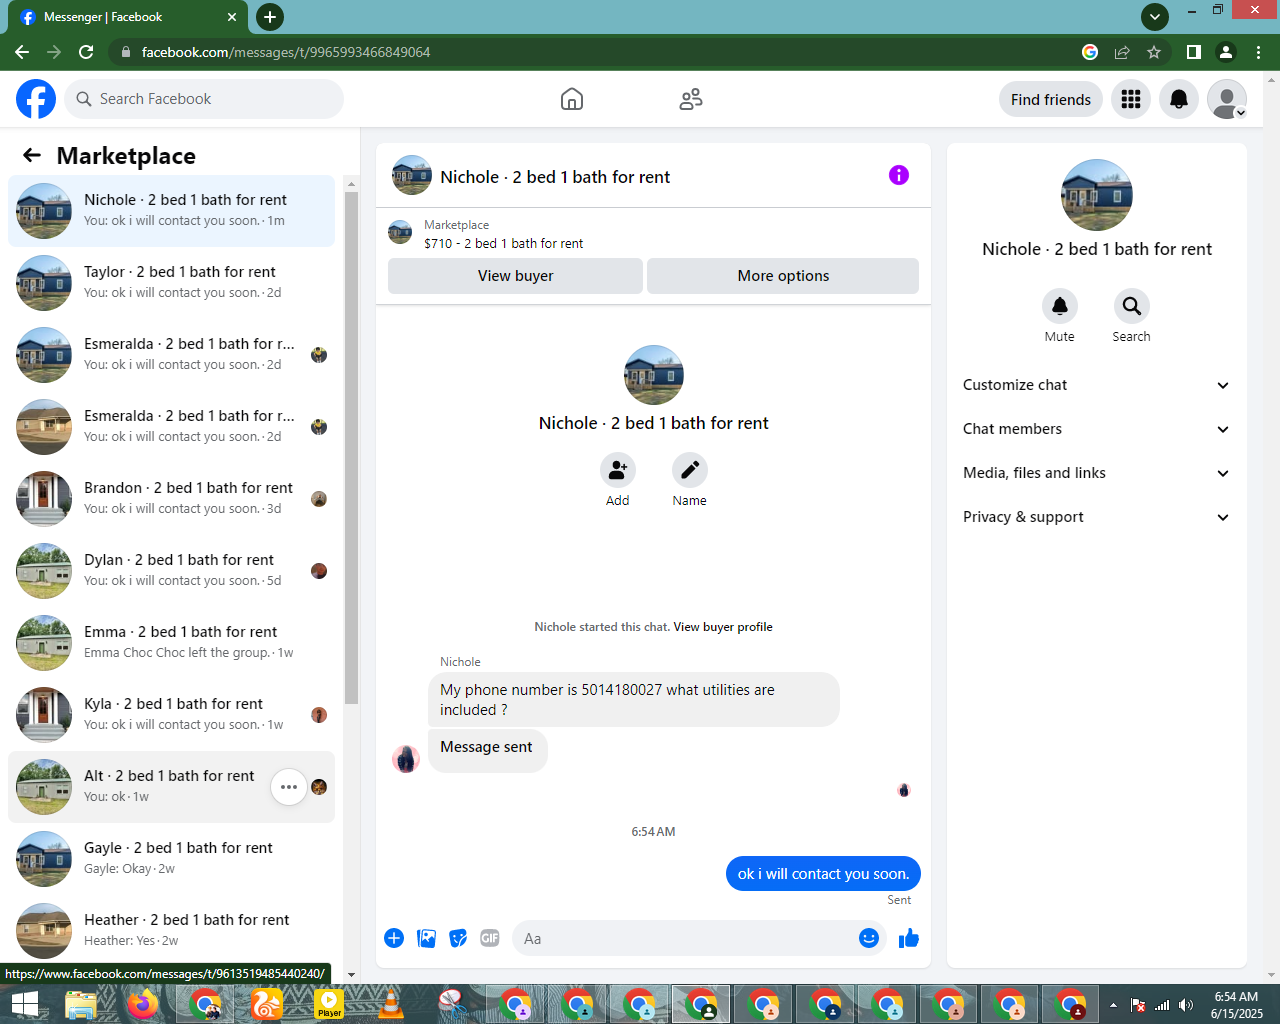Open the Friends icon in top navigation

[x=691, y=99]
